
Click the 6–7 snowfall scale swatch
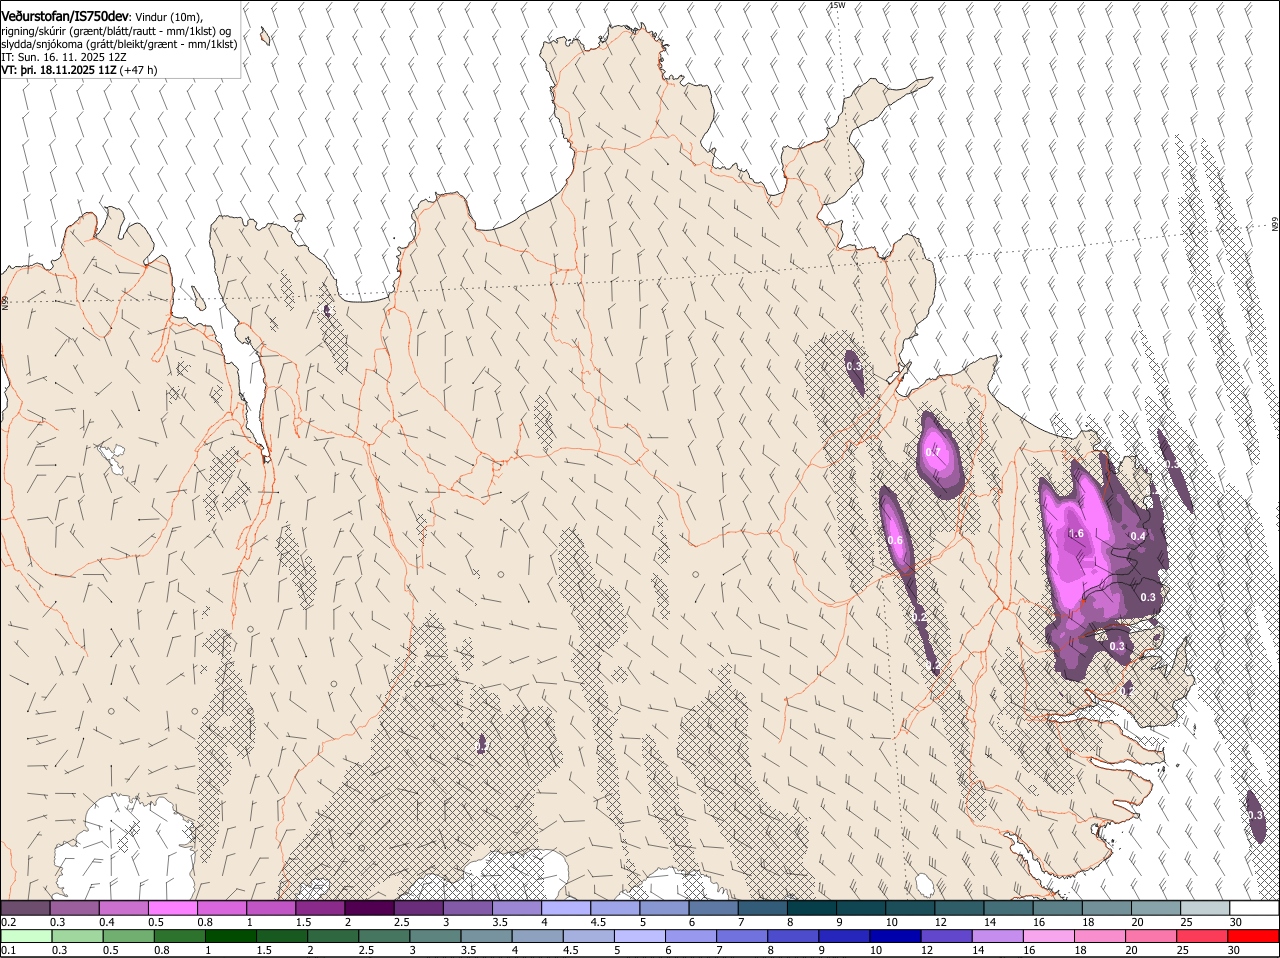coord(713,908)
